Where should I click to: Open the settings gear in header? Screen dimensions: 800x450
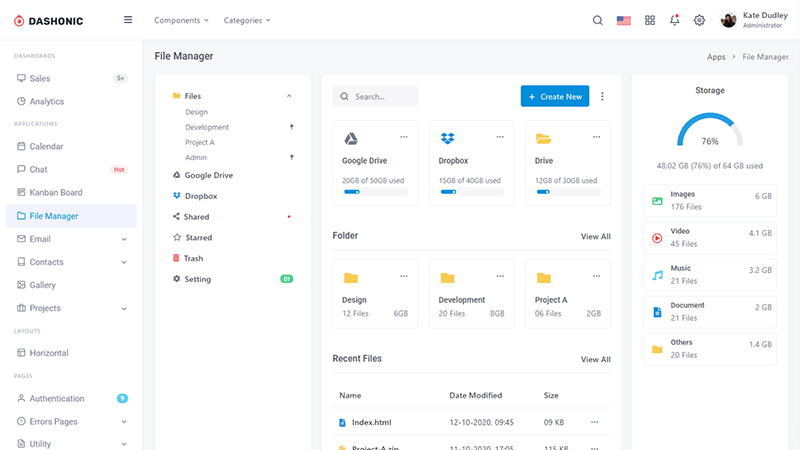(699, 20)
